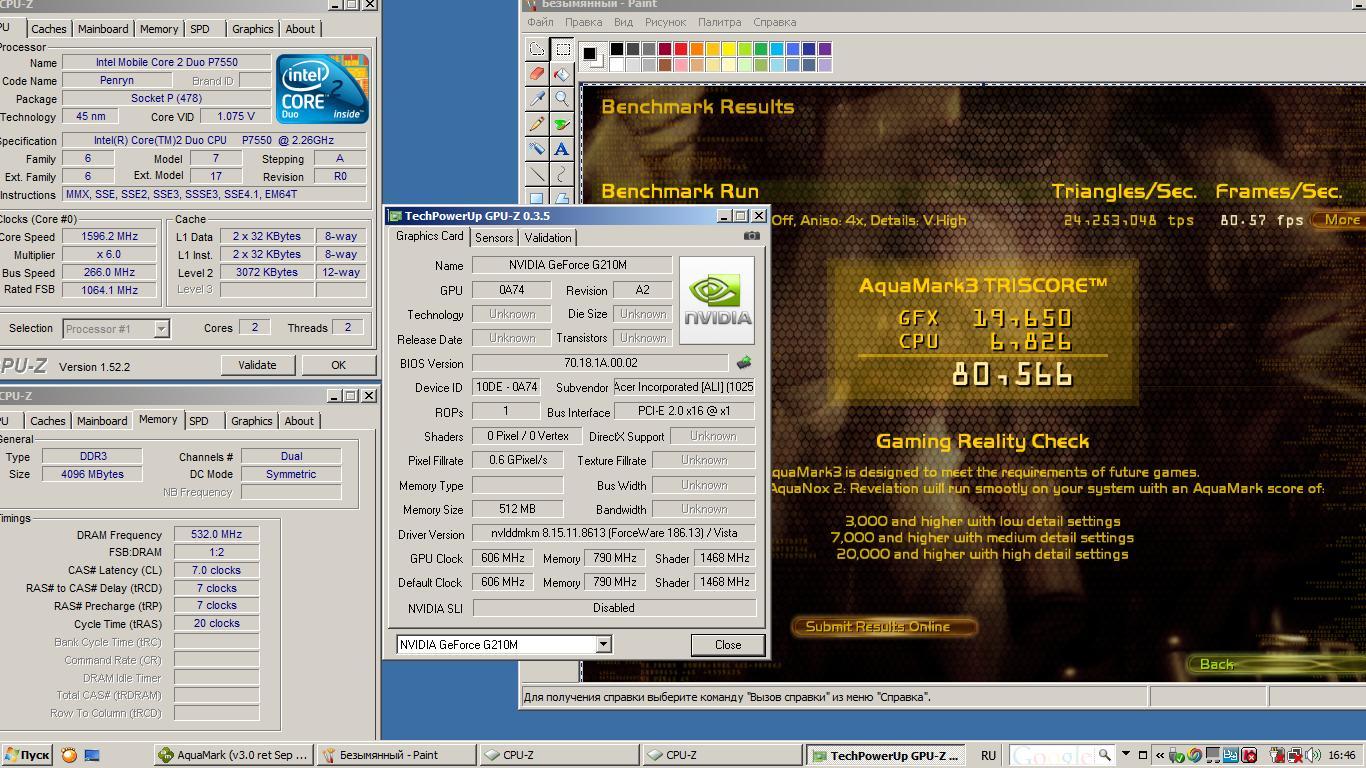The width and height of the screenshot is (1366, 768).
Task: Click the Google search magnifier in taskbar
Action: tap(1104, 755)
